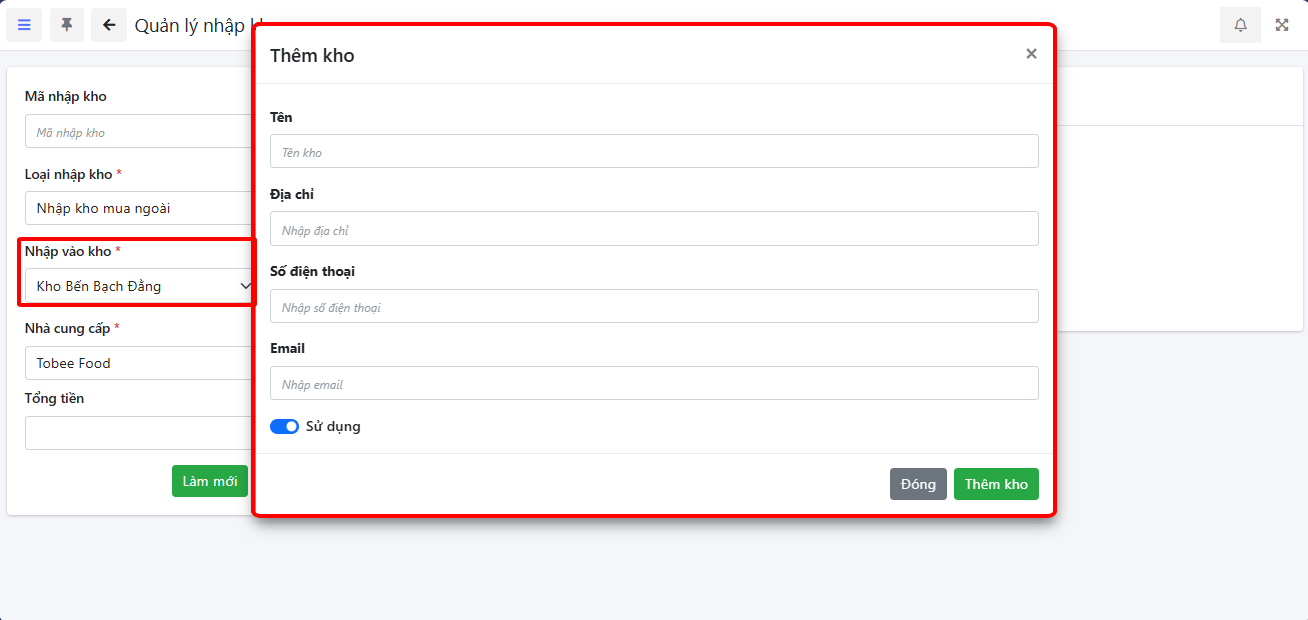The height and width of the screenshot is (620, 1308).
Task: Toggle fullscreen with the expand icon
Action: [x=1282, y=25]
